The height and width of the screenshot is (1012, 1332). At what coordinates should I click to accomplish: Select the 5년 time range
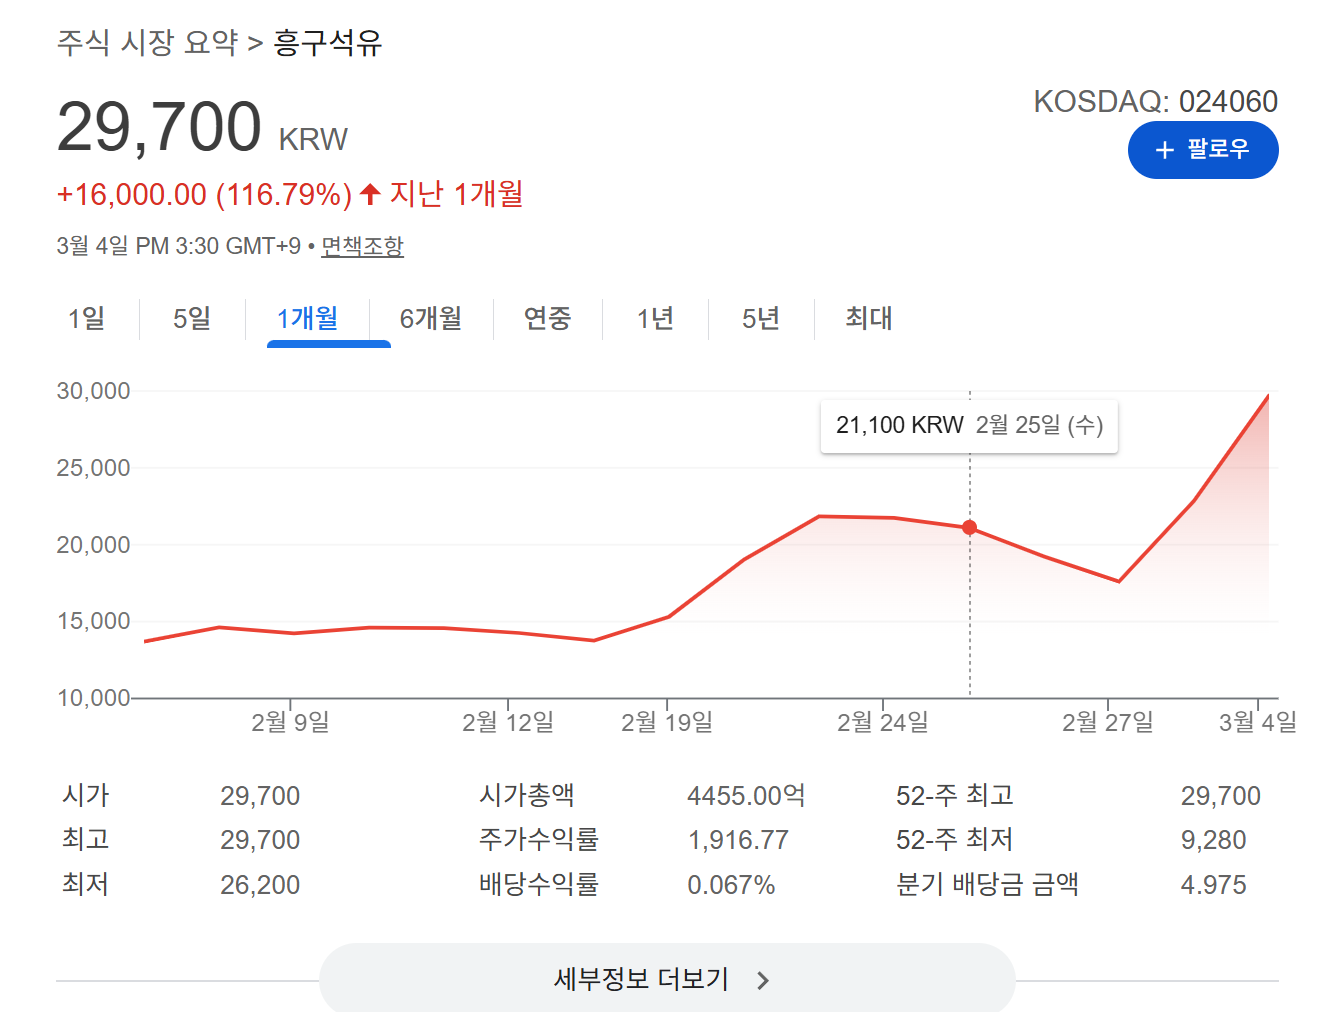point(761,318)
